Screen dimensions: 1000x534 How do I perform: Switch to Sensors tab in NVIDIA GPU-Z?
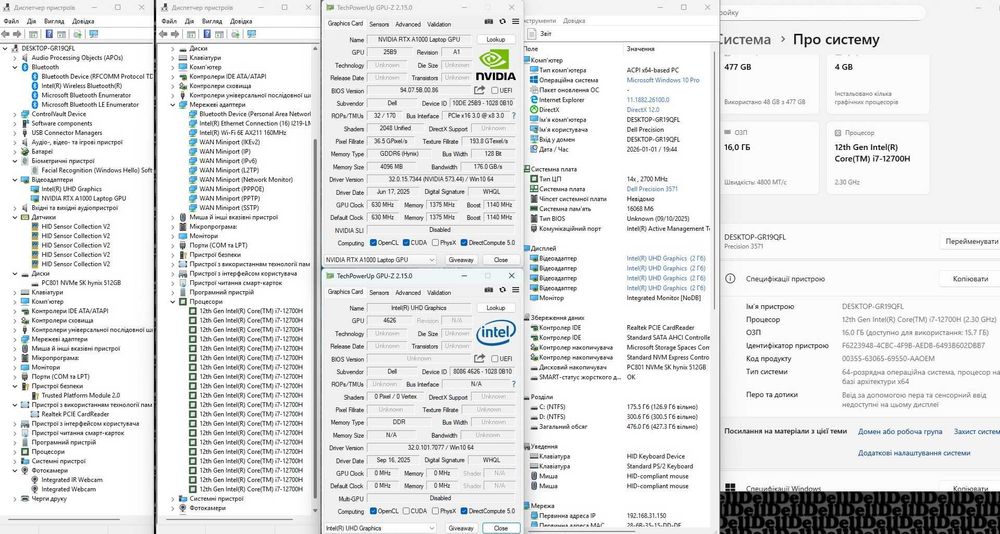(x=379, y=24)
